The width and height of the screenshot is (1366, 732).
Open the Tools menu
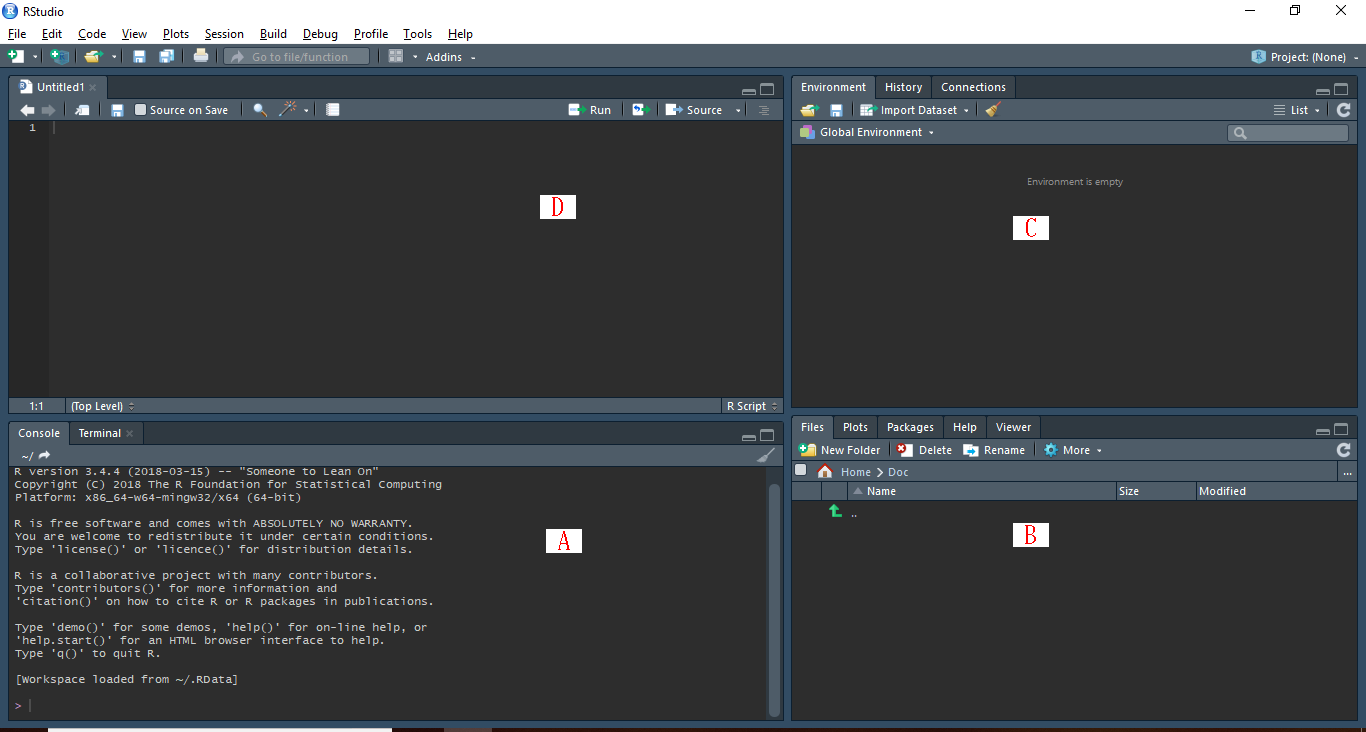(418, 34)
